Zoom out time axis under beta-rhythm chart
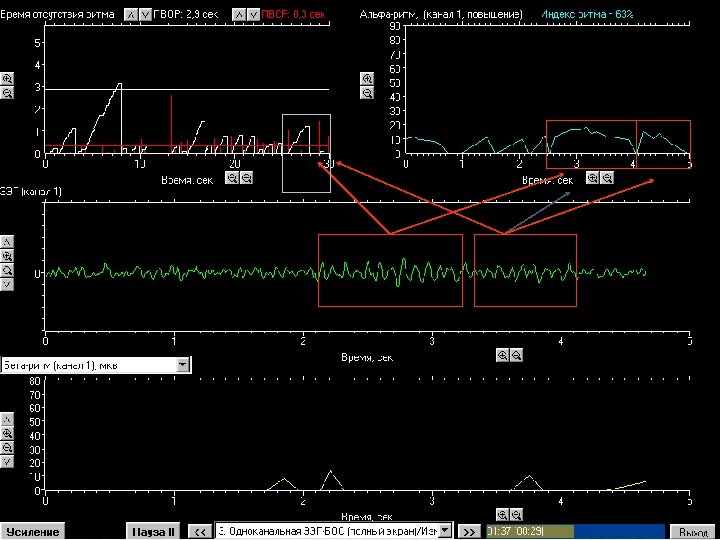 click(x=517, y=515)
